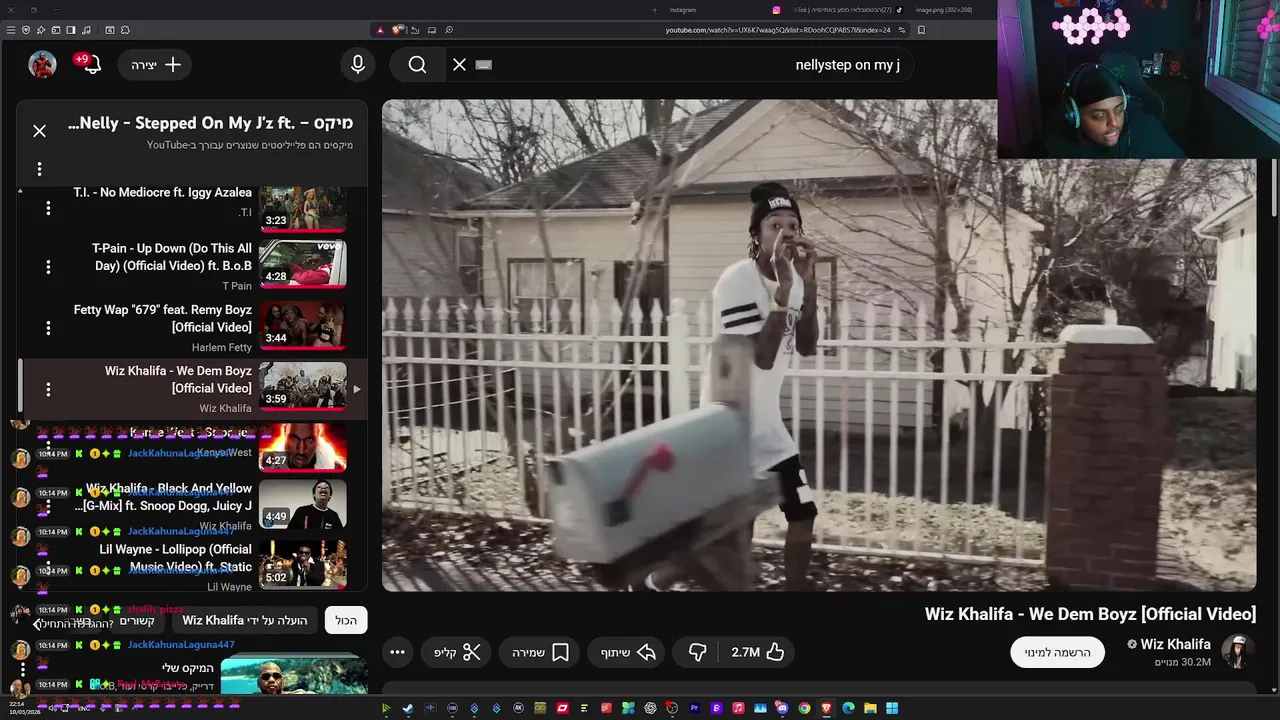Image resolution: width=1280 pixels, height=720 pixels.
Task: Open site settings icon in address bar
Action: coord(902,30)
